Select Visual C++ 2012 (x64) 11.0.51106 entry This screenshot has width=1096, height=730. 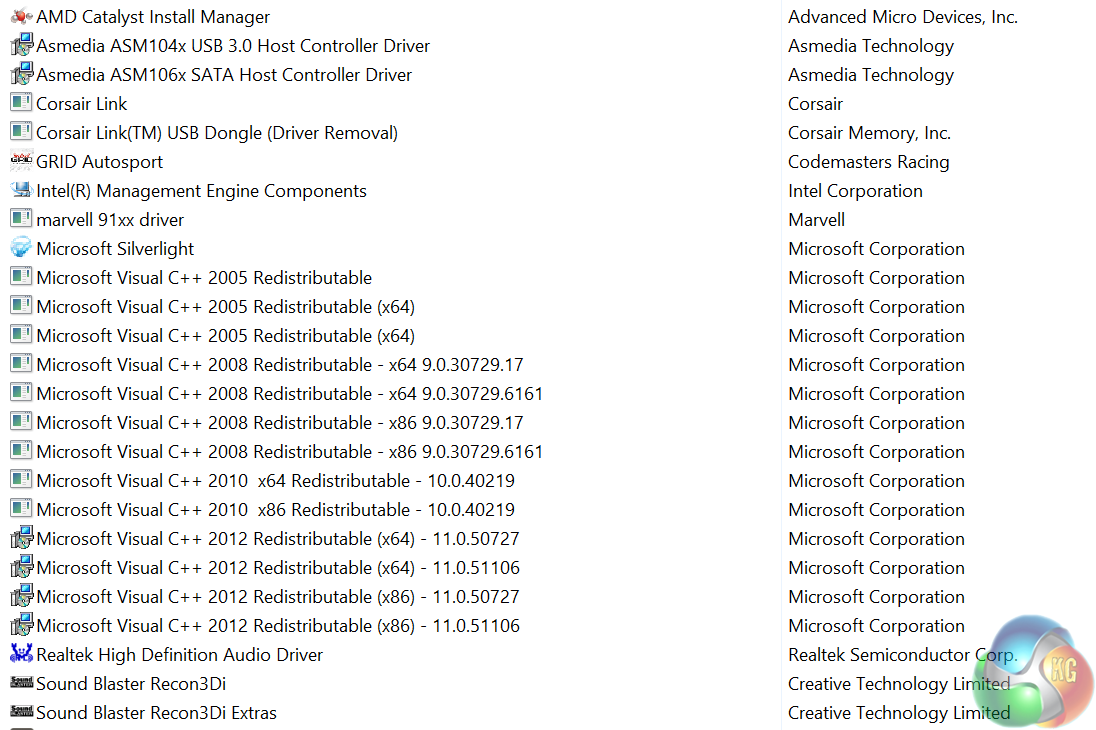pos(278,568)
